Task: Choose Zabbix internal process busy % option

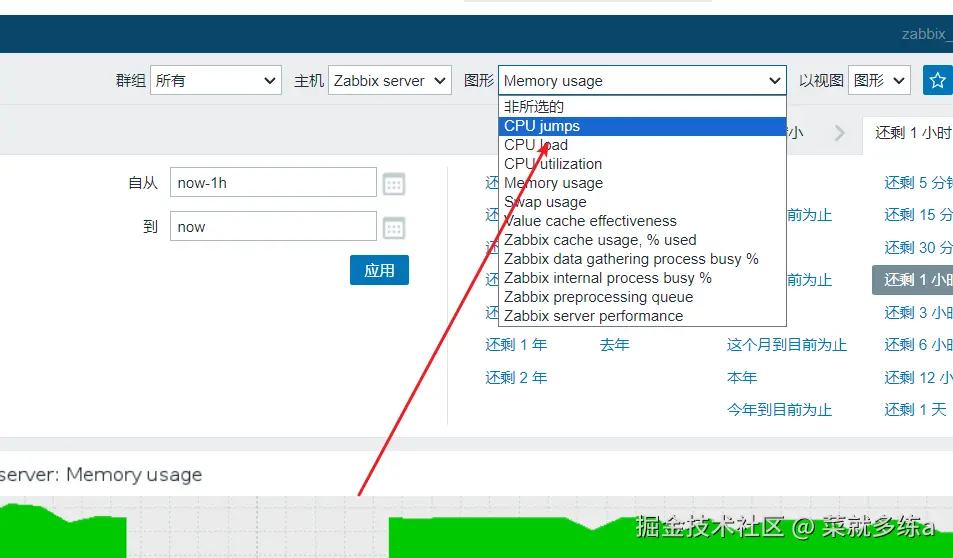Action: point(642,278)
